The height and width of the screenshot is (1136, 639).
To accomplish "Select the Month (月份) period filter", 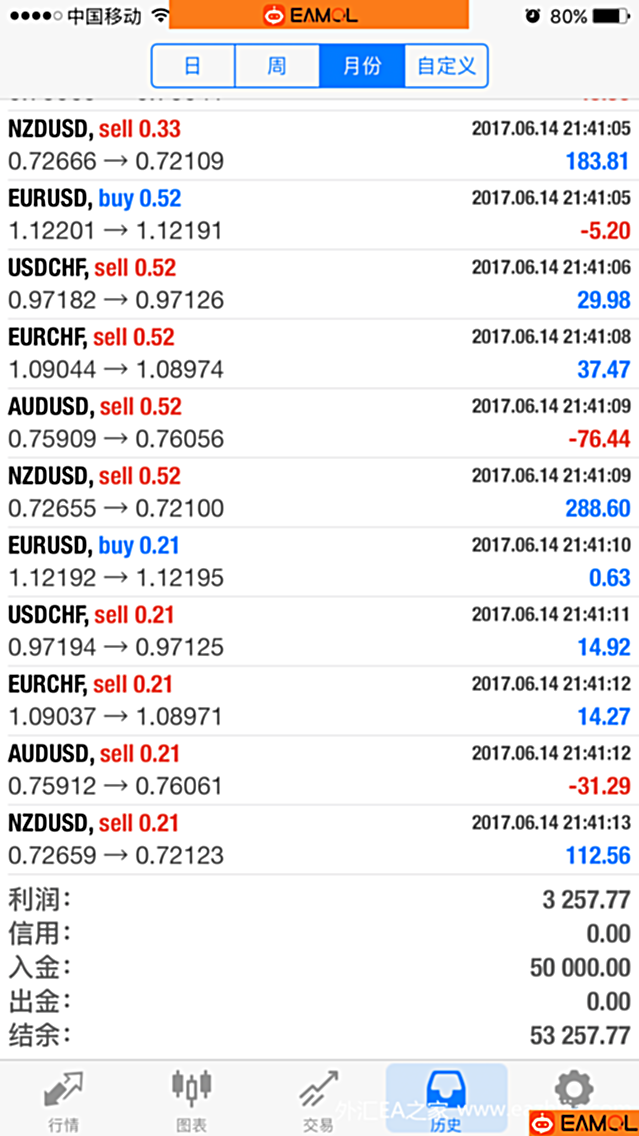I will point(362,67).
